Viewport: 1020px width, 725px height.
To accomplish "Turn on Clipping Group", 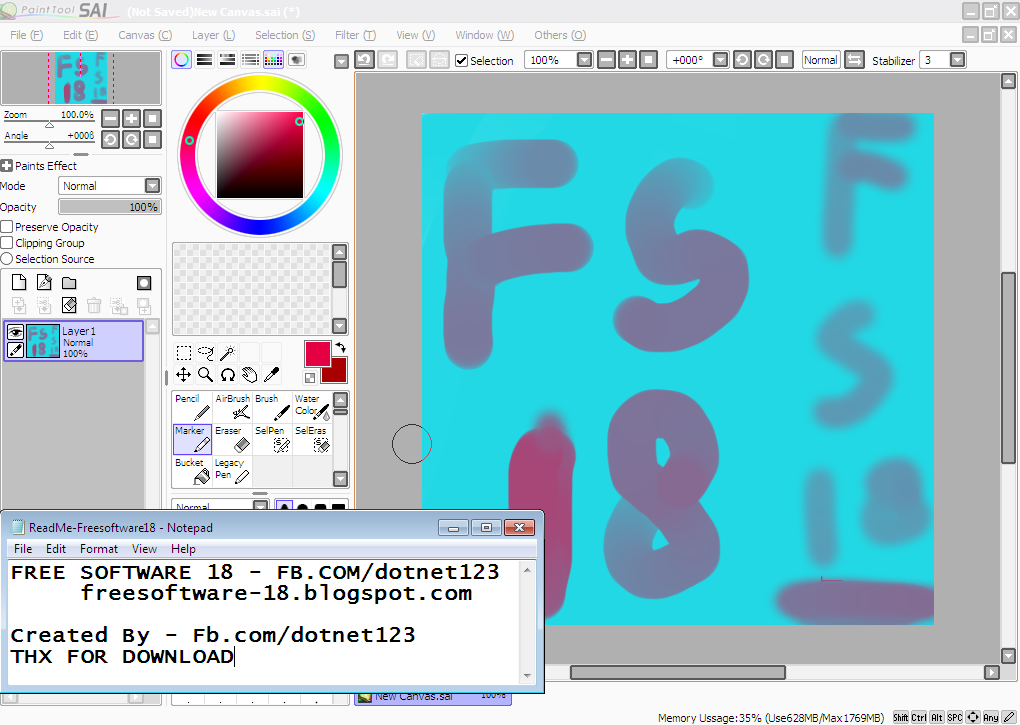I will 8,243.
